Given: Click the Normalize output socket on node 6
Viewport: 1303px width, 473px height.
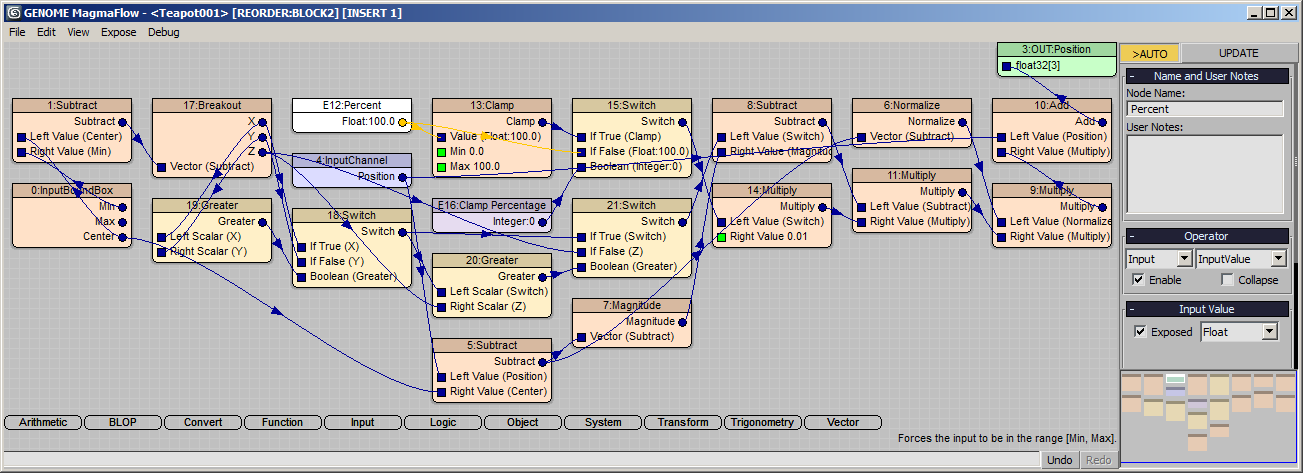Looking at the screenshot, I should click(962, 122).
